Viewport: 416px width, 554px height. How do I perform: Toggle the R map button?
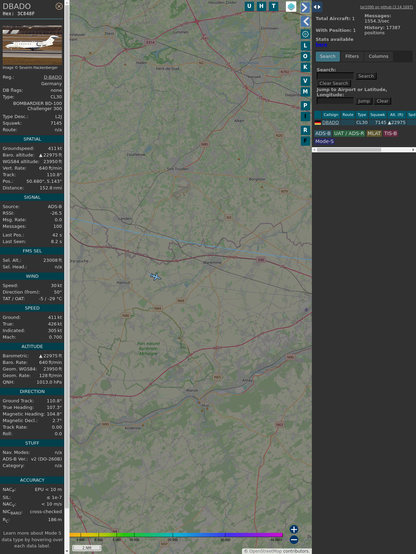point(305,130)
